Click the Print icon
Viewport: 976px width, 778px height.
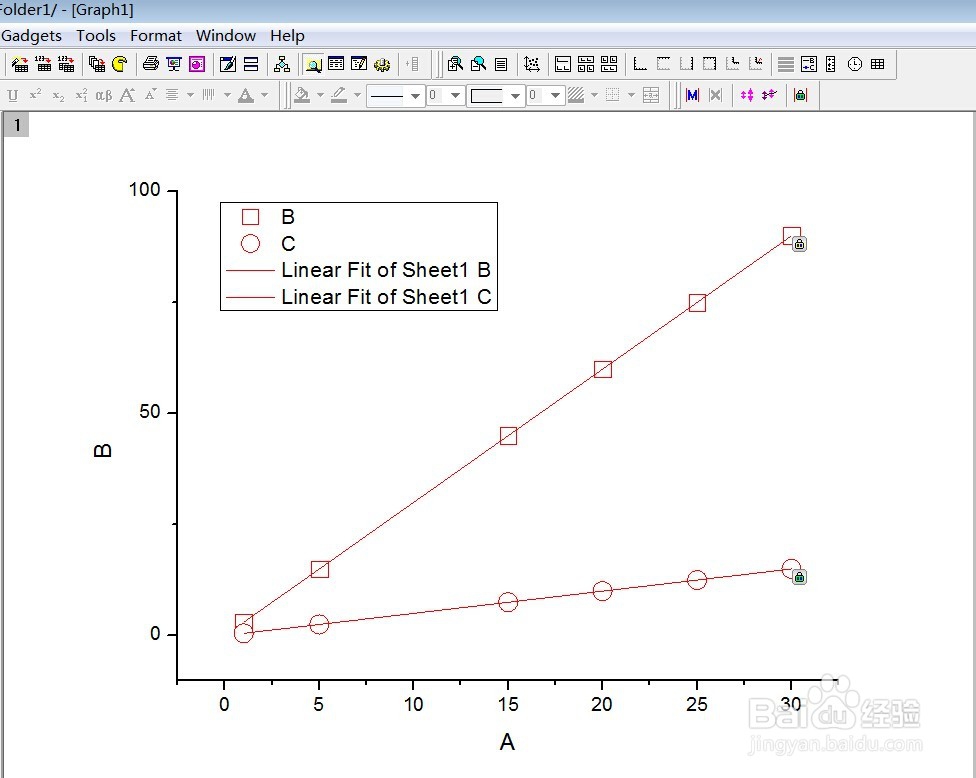[x=151, y=63]
